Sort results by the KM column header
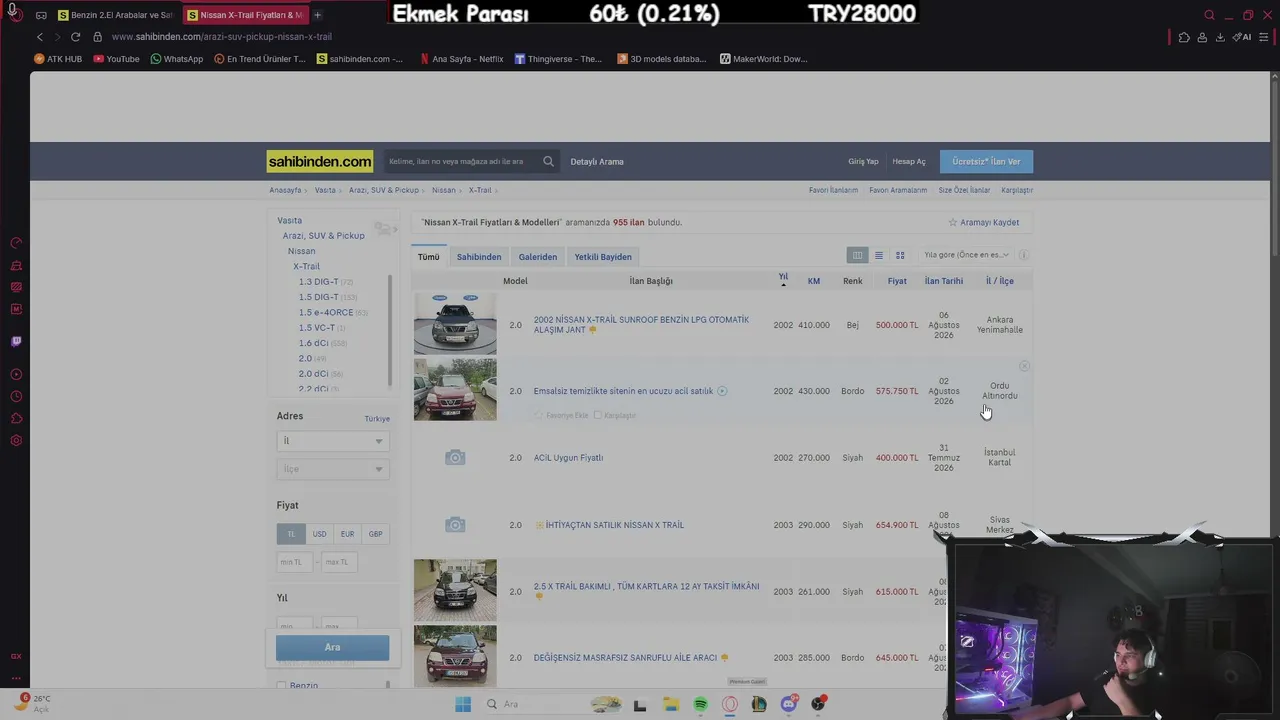Image resolution: width=1280 pixels, height=720 pixels. click(x=814, y=281)
